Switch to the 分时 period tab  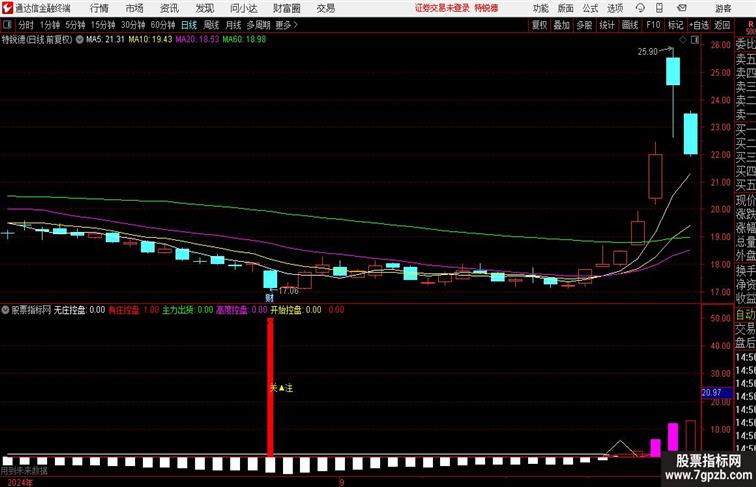coord(26,25)
